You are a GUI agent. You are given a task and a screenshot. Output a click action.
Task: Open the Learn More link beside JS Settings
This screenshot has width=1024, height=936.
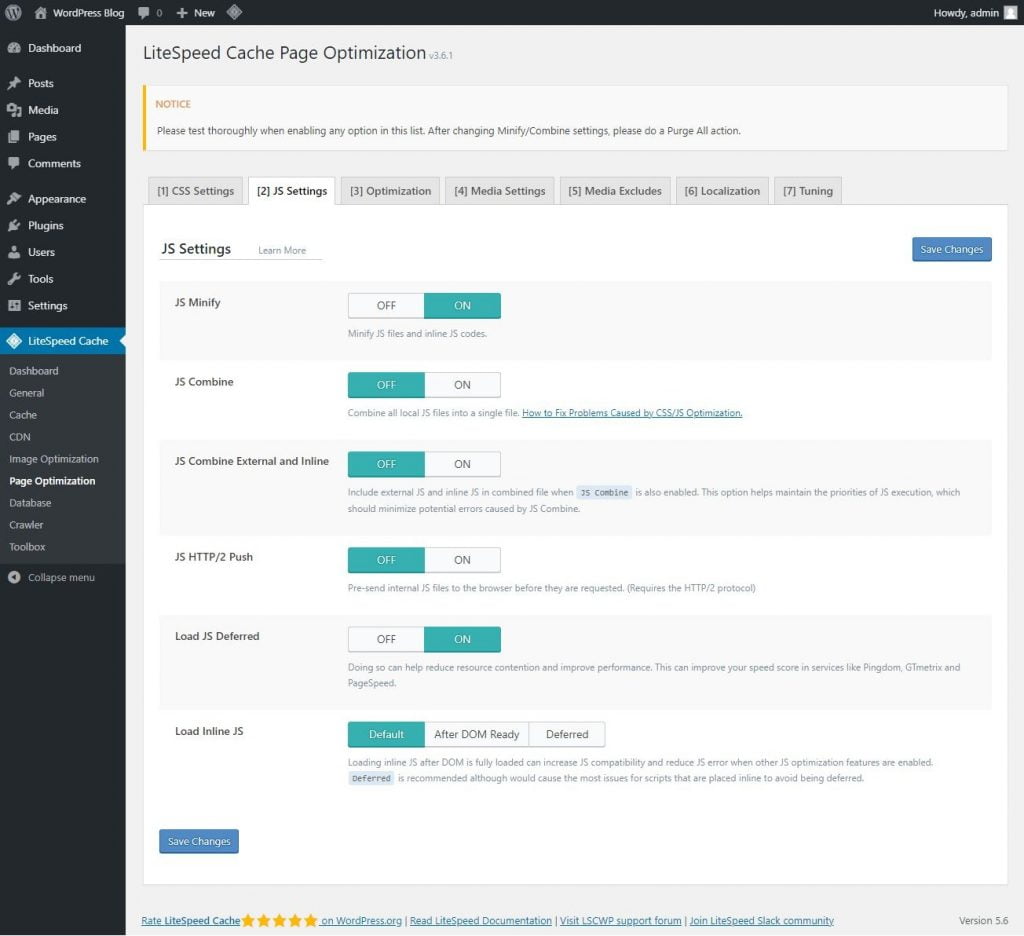click(282, 250)
